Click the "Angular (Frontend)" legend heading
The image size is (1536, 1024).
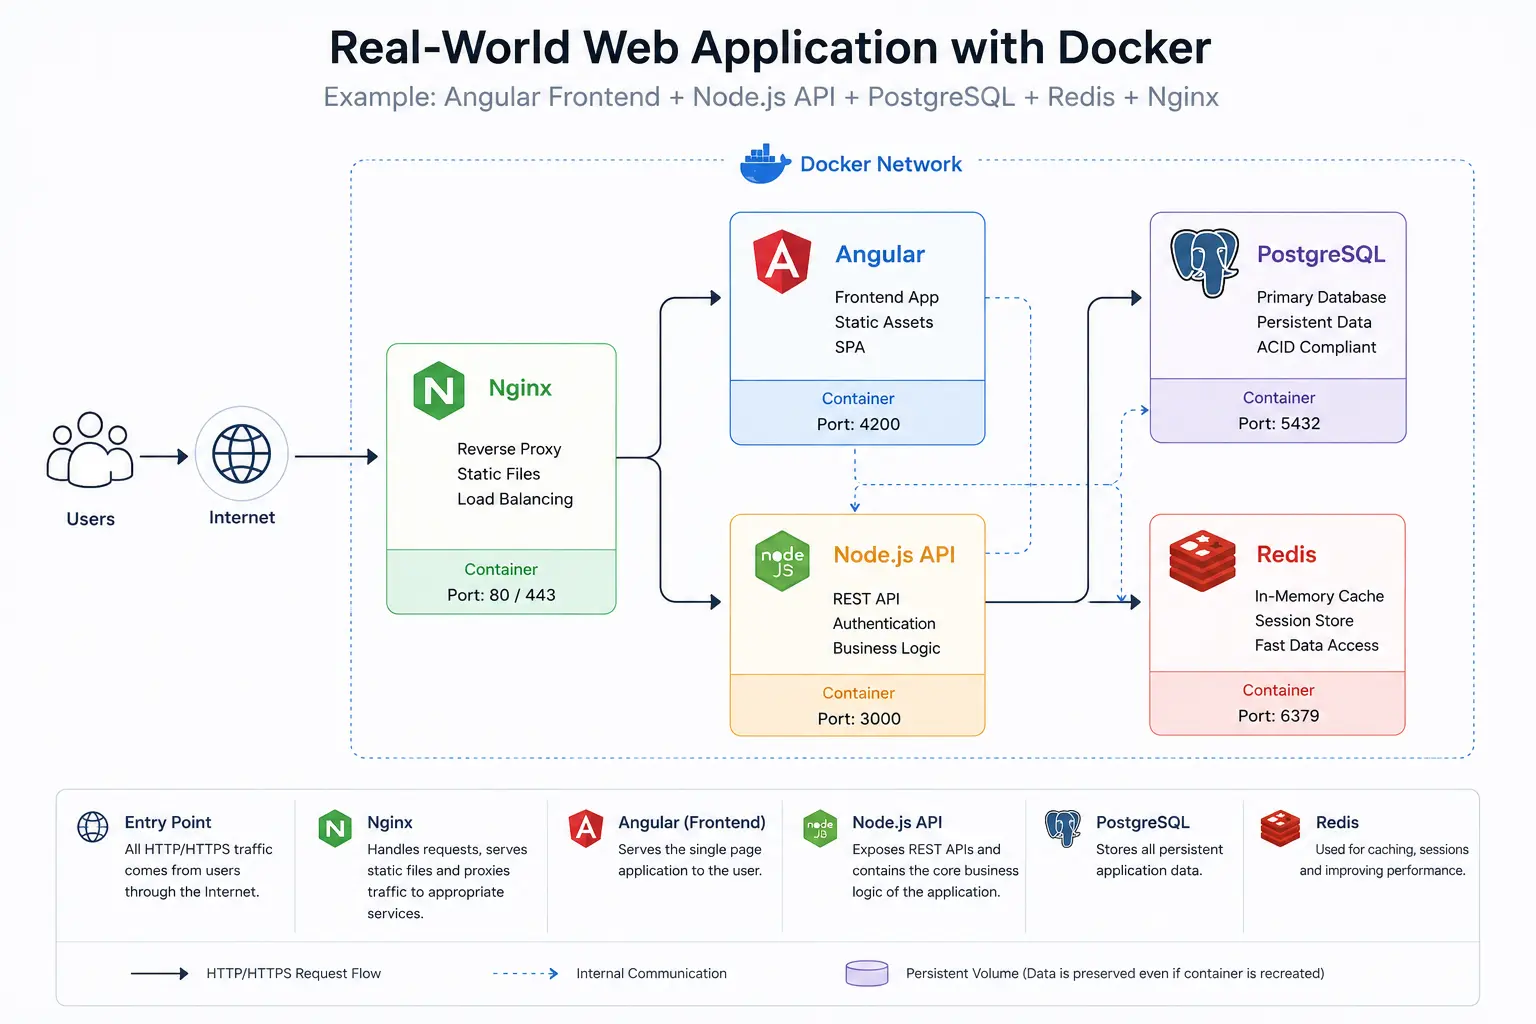pyautogui.click(x=692, y=822)
